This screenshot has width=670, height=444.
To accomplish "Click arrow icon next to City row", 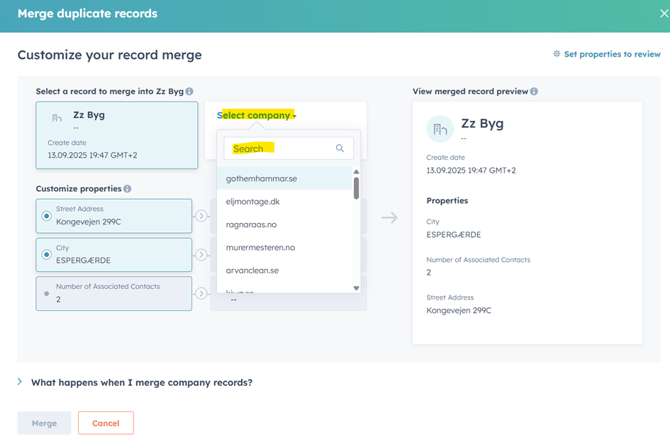I will [201, 254].
